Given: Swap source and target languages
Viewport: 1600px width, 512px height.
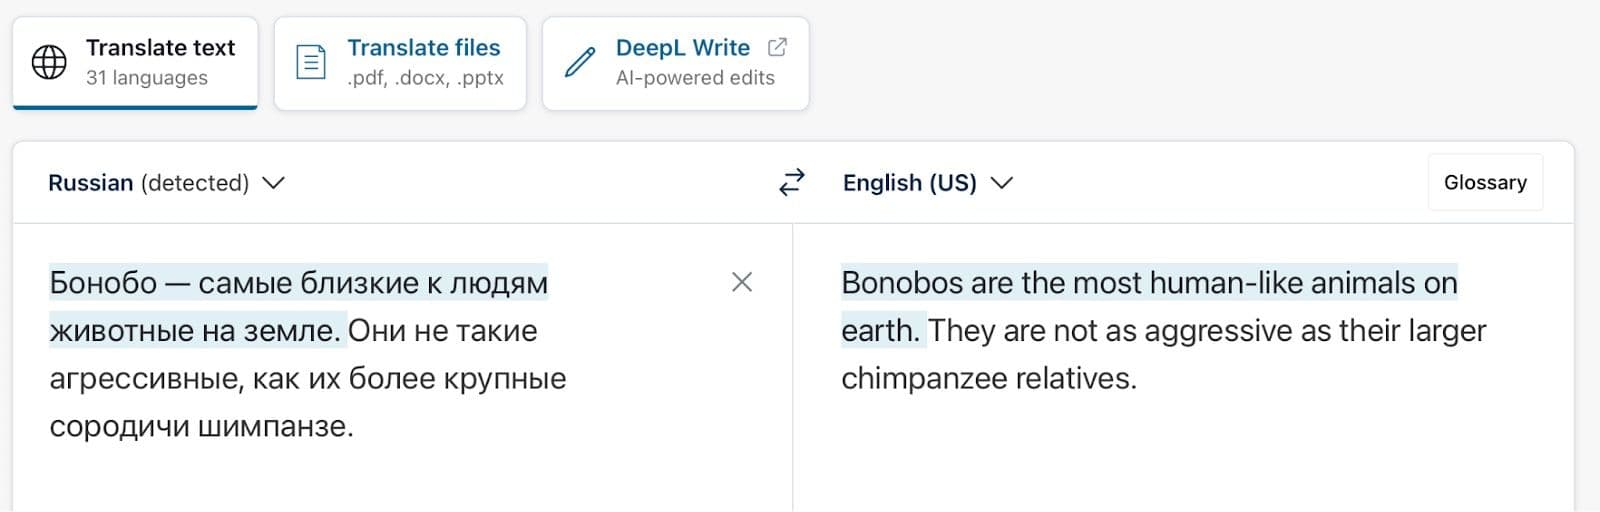Looking at the screenshot, I should tap(791, 182).
